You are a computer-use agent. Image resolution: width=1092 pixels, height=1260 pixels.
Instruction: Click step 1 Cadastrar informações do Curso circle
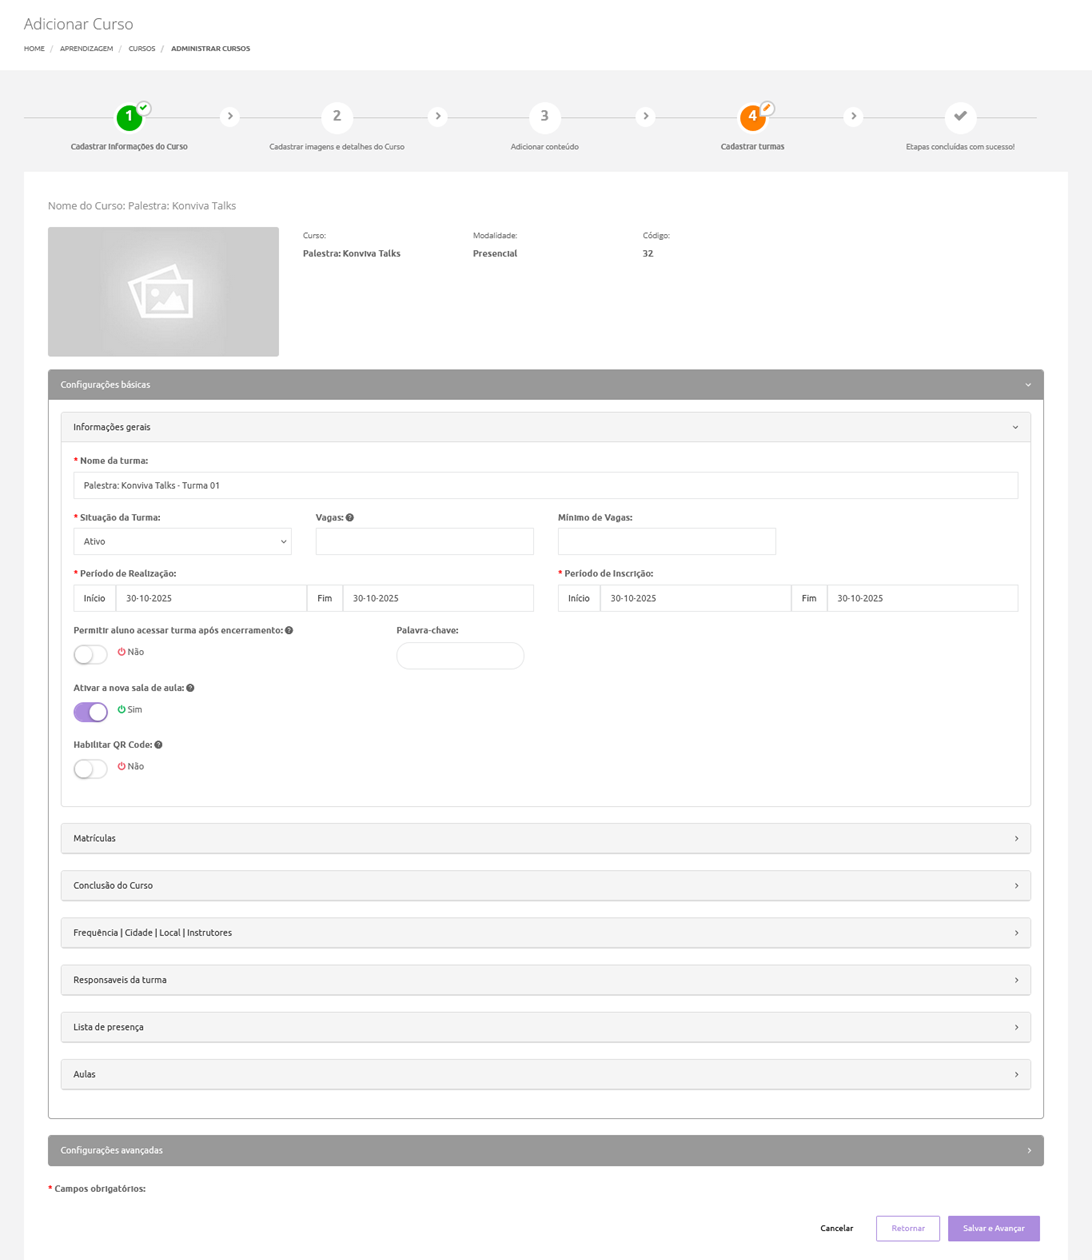point(129,117)
